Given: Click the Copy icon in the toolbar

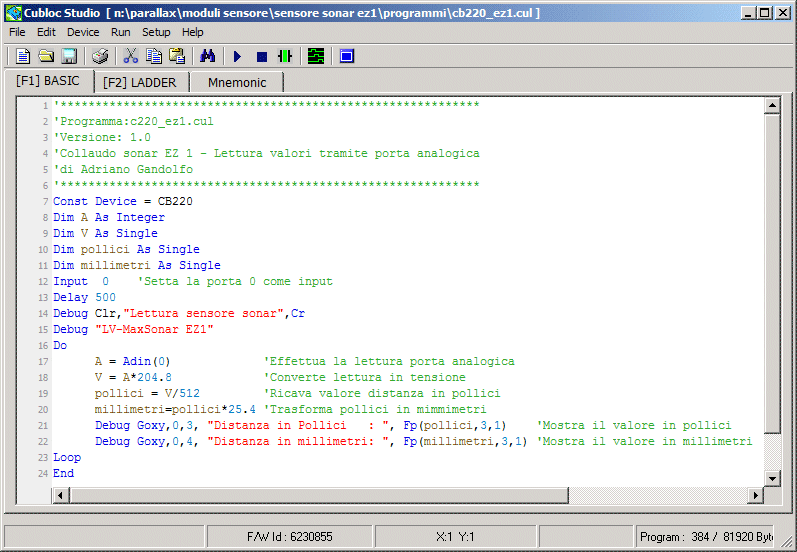Looking at the screenshot, I should (154, 56).
